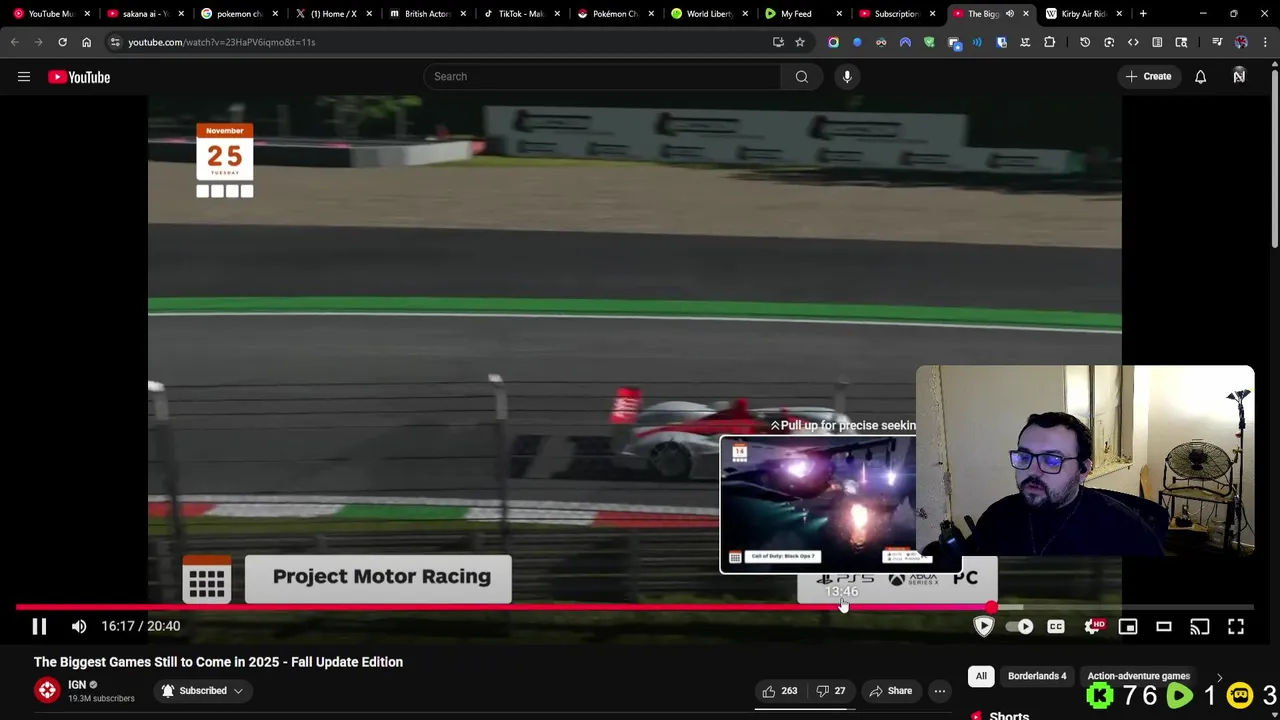This screenshot has height=720, width=1280.
Task: Dislike the video showing 27
Action: pyautogui.click(x=831, y=691)
